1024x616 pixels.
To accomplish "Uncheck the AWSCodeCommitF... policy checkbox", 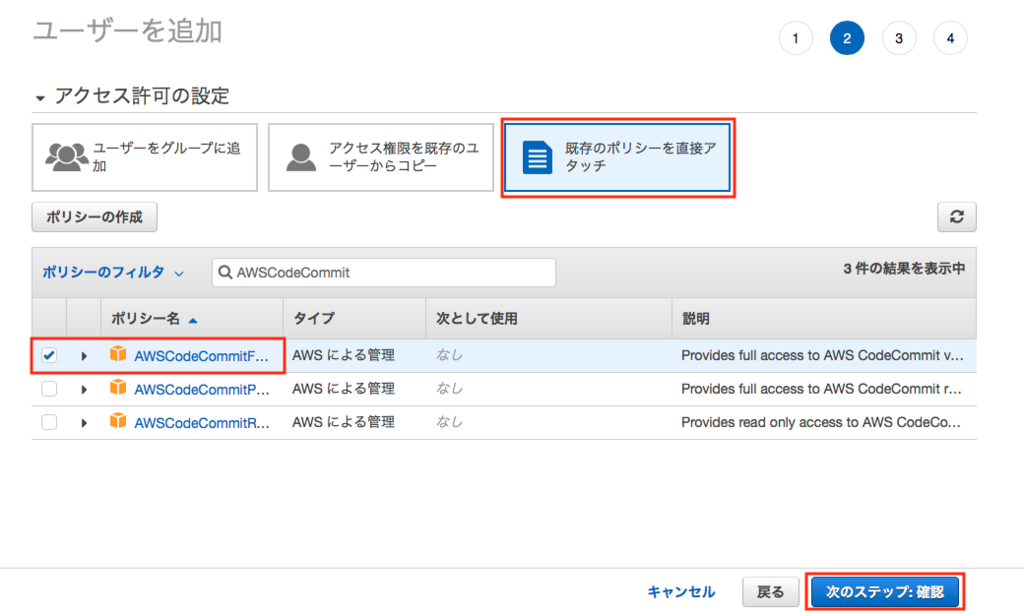I will [x=49, y=355].
